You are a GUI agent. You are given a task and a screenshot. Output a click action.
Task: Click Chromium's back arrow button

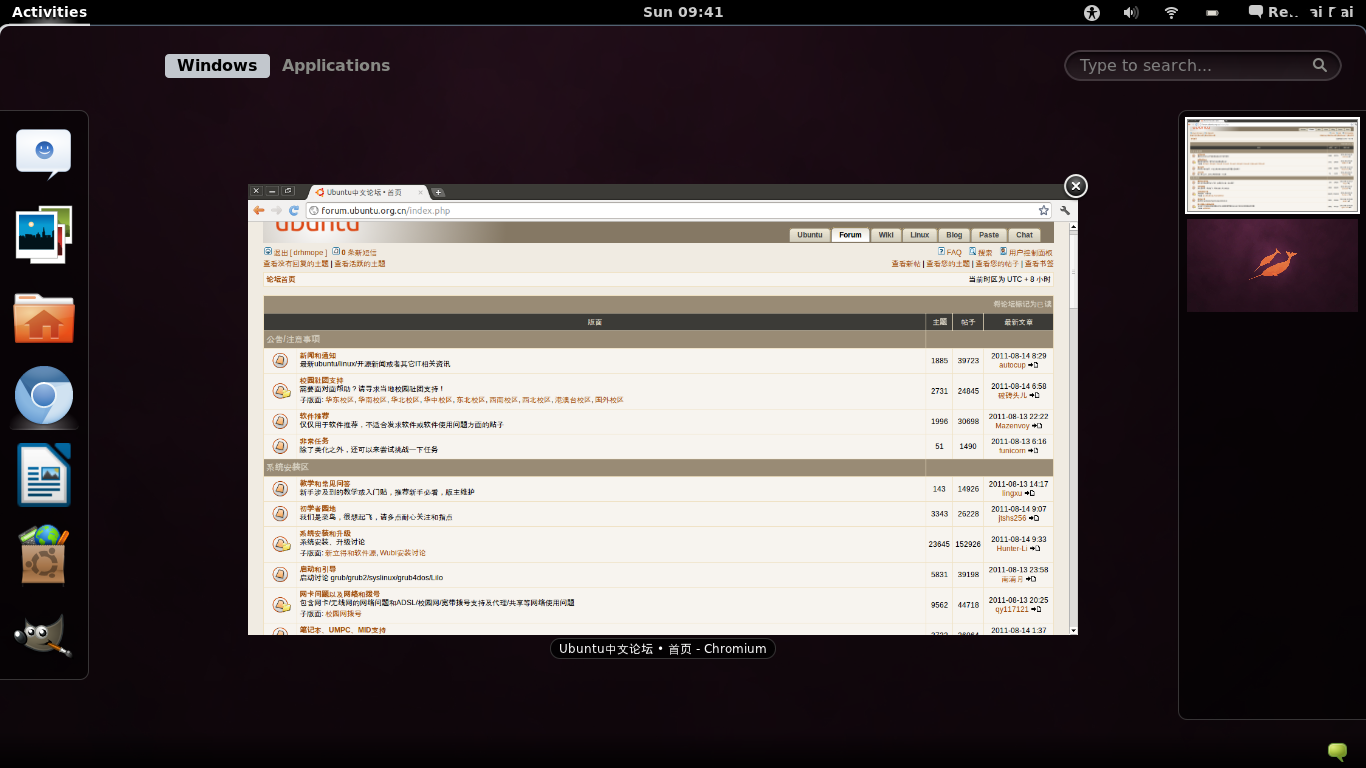coord(259,210)
